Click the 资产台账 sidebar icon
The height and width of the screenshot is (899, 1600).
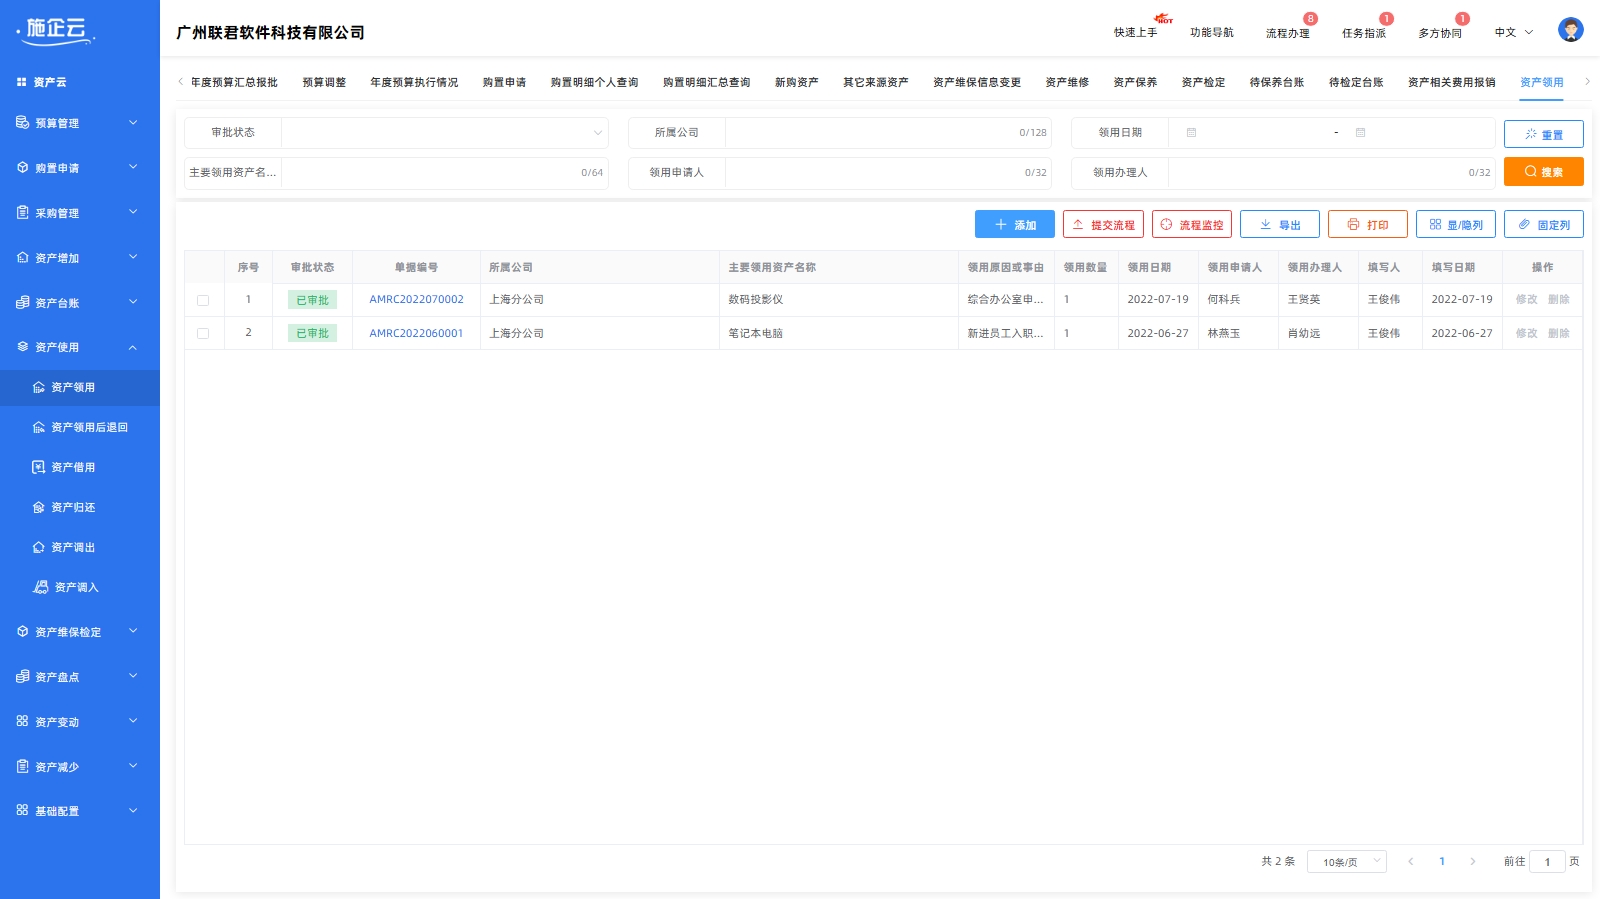22,302
